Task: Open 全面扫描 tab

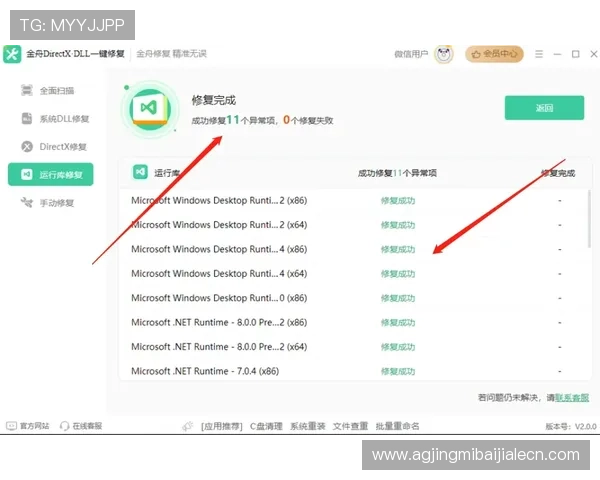Action: 51,91
